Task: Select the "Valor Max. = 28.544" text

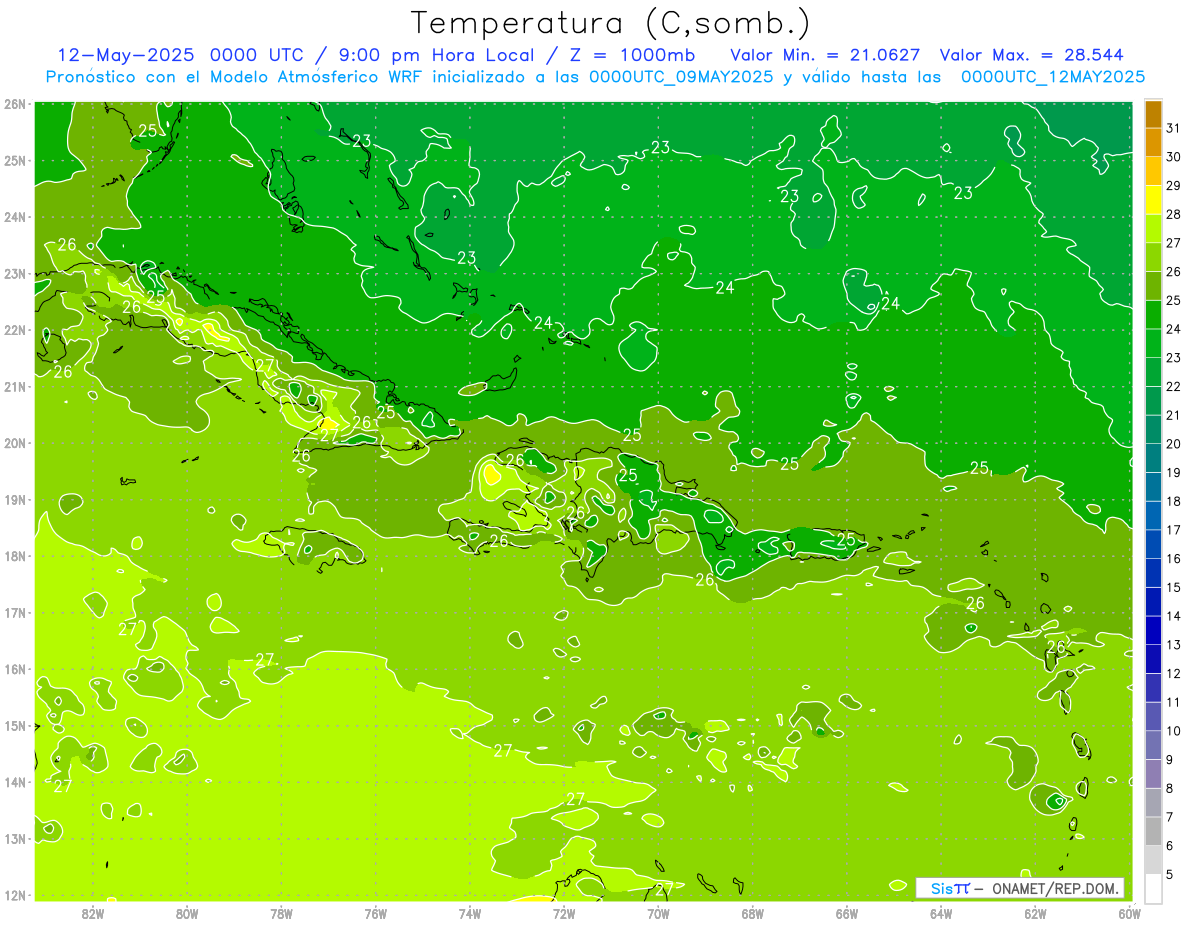Action: 1031,55
